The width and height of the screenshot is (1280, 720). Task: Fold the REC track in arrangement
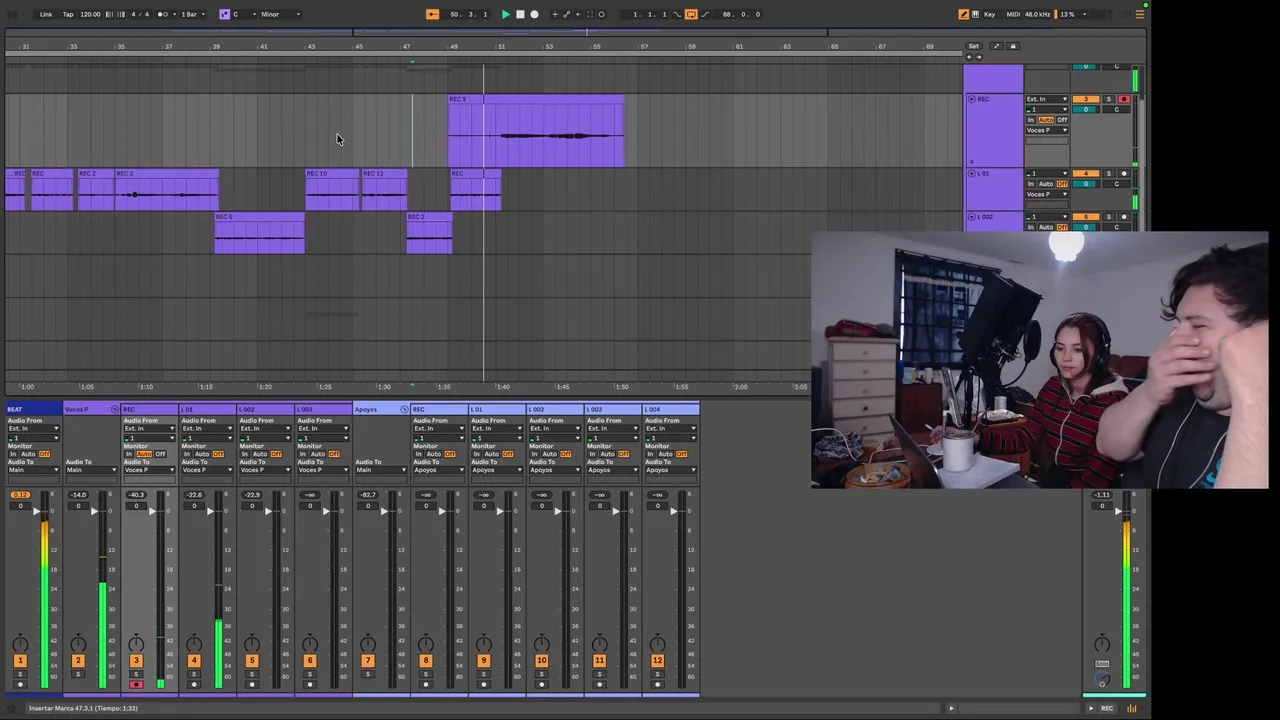point(971,99)
